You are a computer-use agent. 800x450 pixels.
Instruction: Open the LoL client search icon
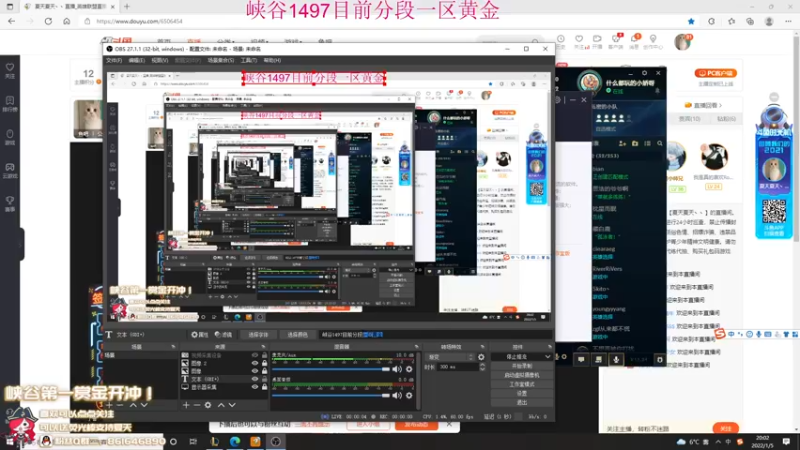[x=660, y=144]
